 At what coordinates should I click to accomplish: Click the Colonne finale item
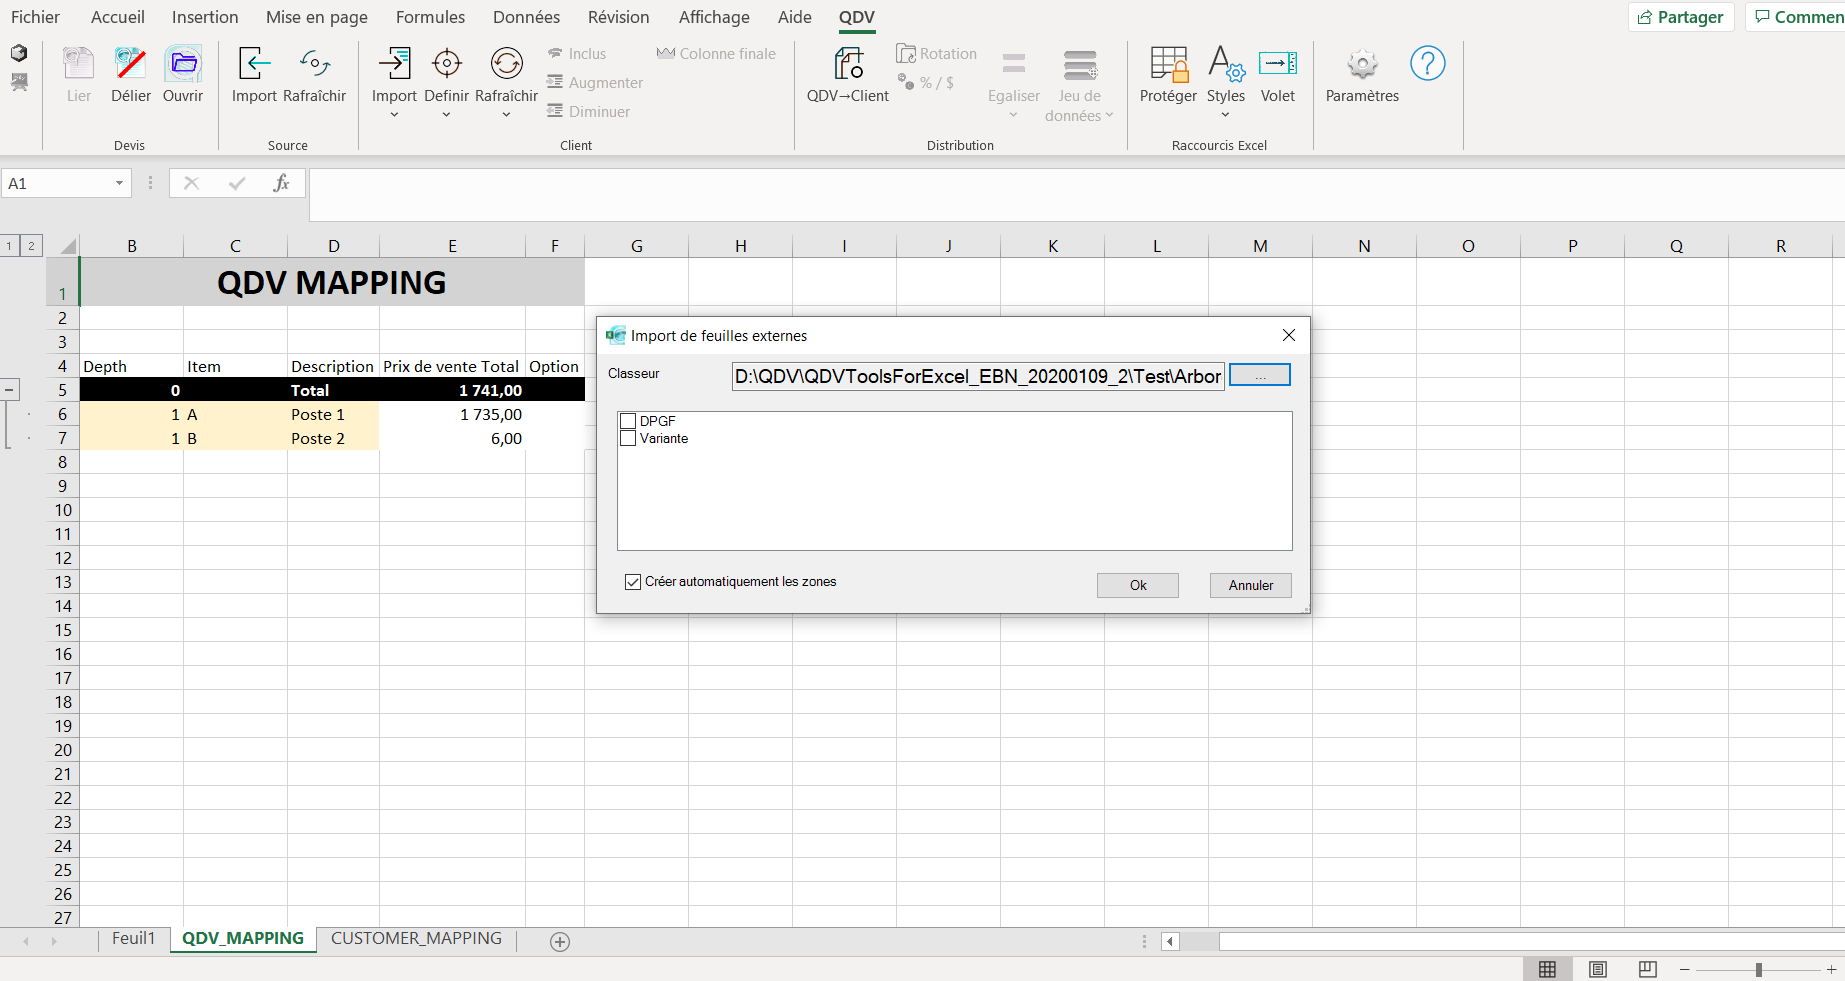(716, 54)
